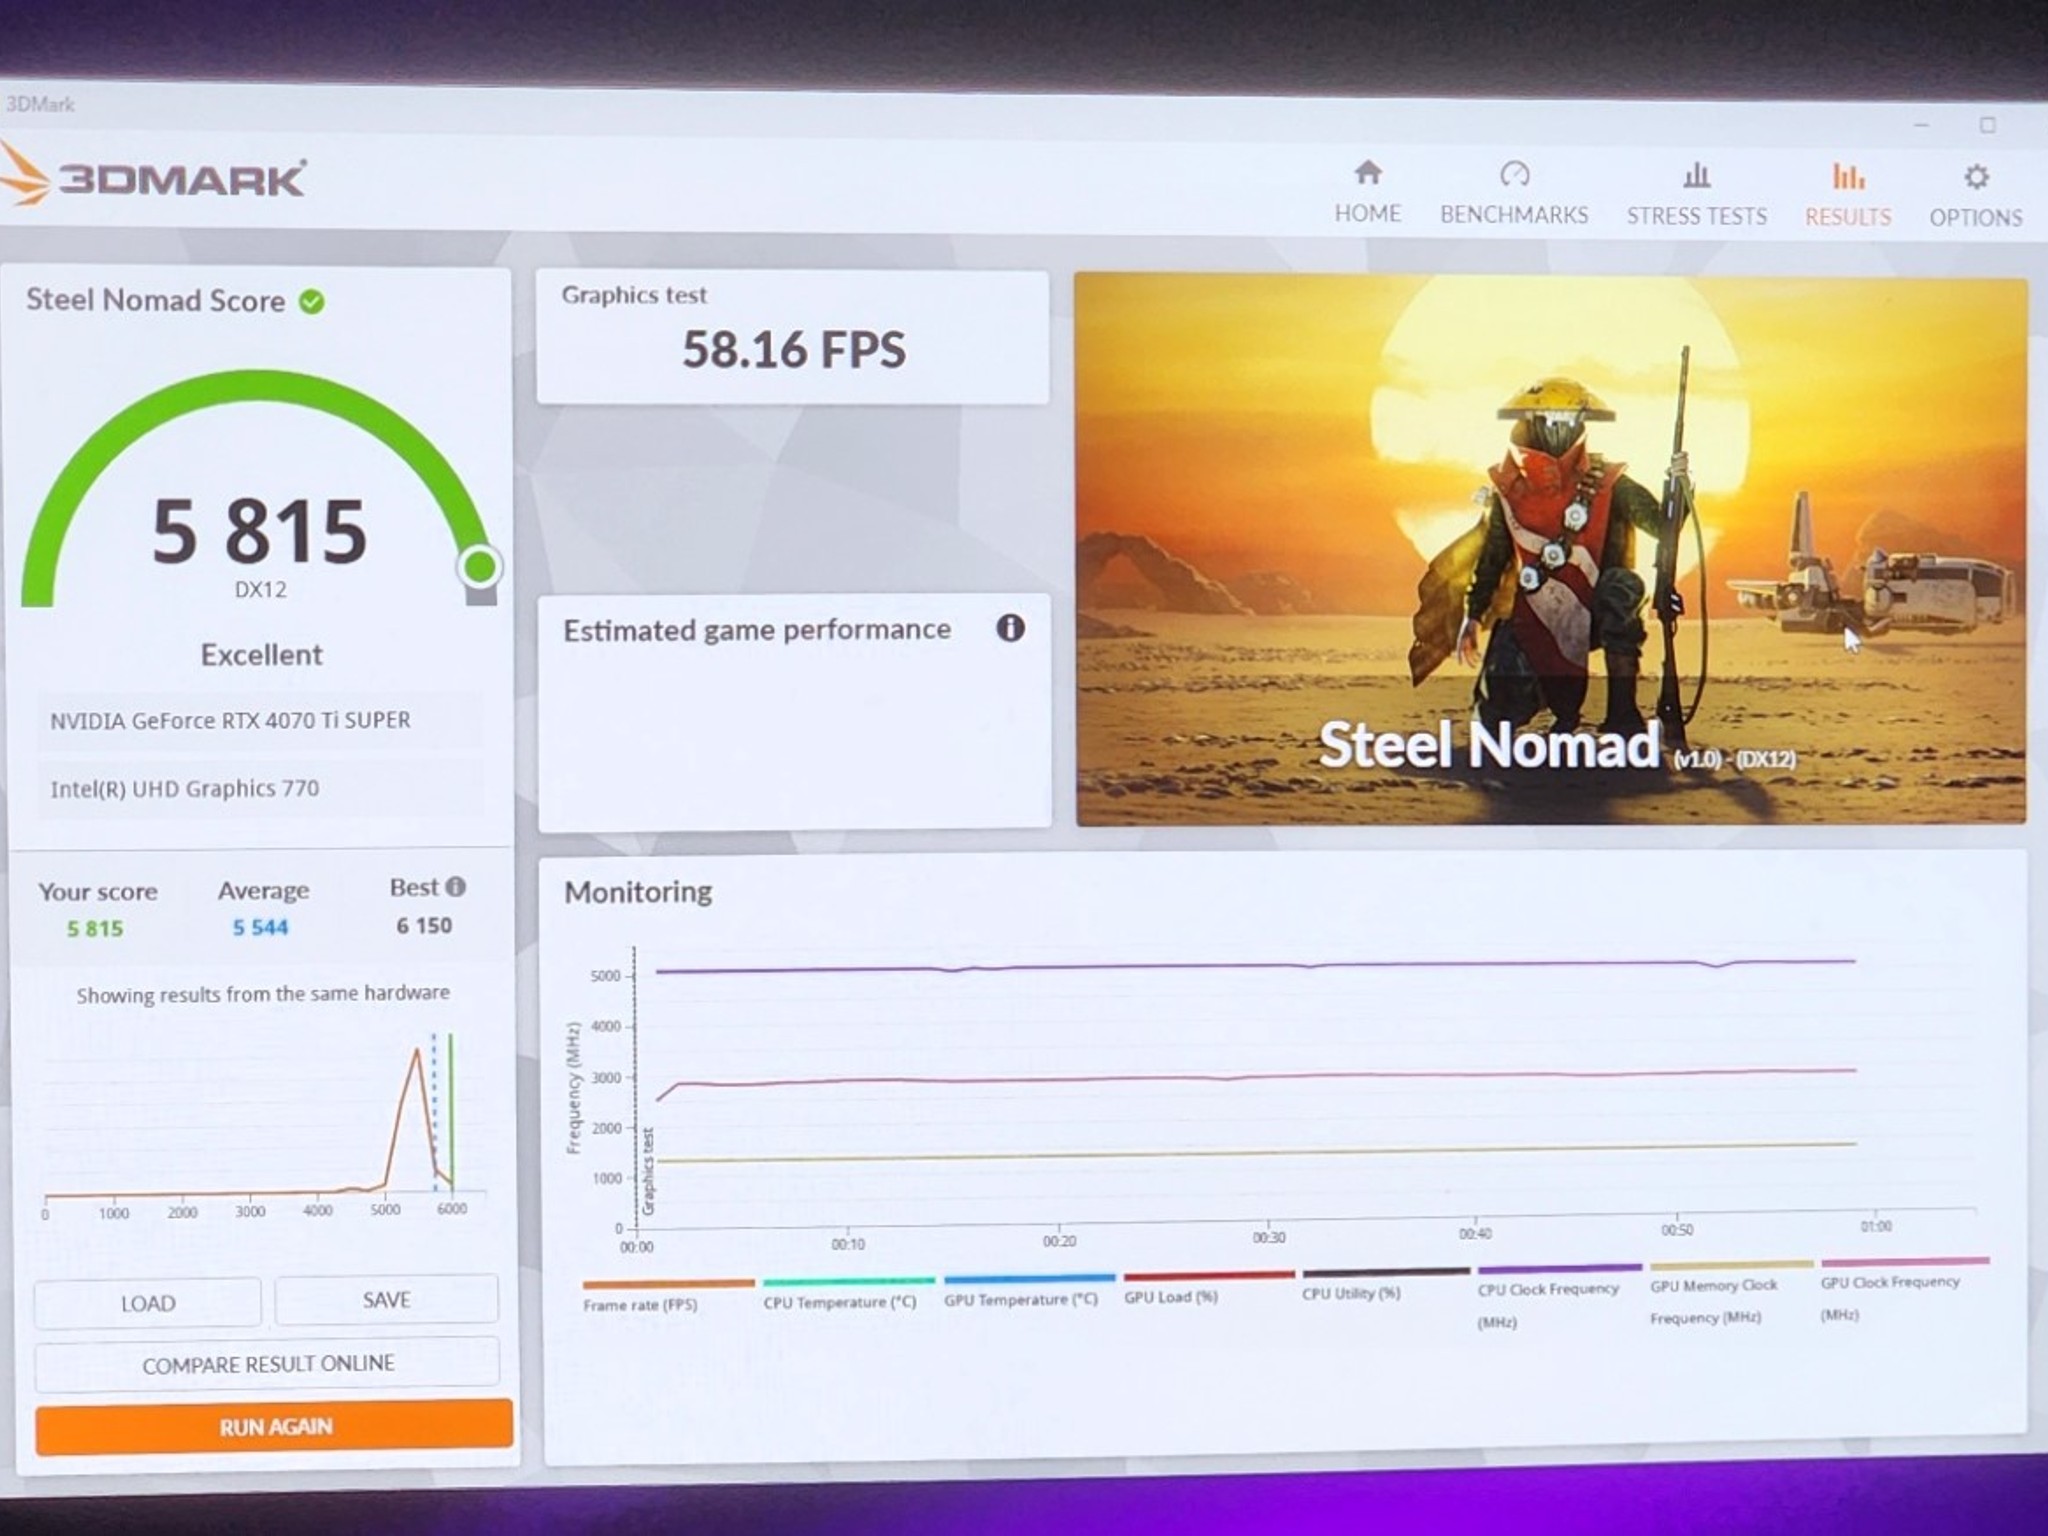Click the green score gauge end knob
This screenshot has height=1536, width=2048.
click(x=480, y=567)
